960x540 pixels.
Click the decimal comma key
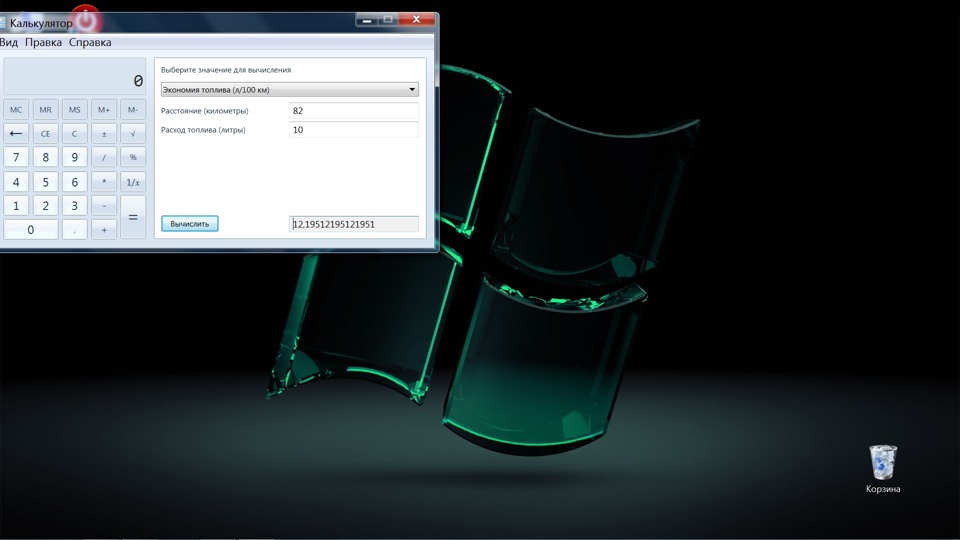[75, 230]
